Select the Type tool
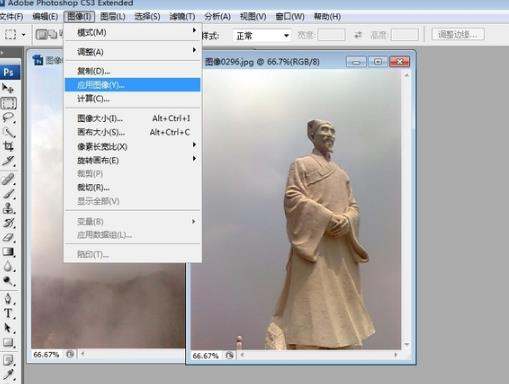The height and width of the screenshot is (384, 509). point(8,313)
